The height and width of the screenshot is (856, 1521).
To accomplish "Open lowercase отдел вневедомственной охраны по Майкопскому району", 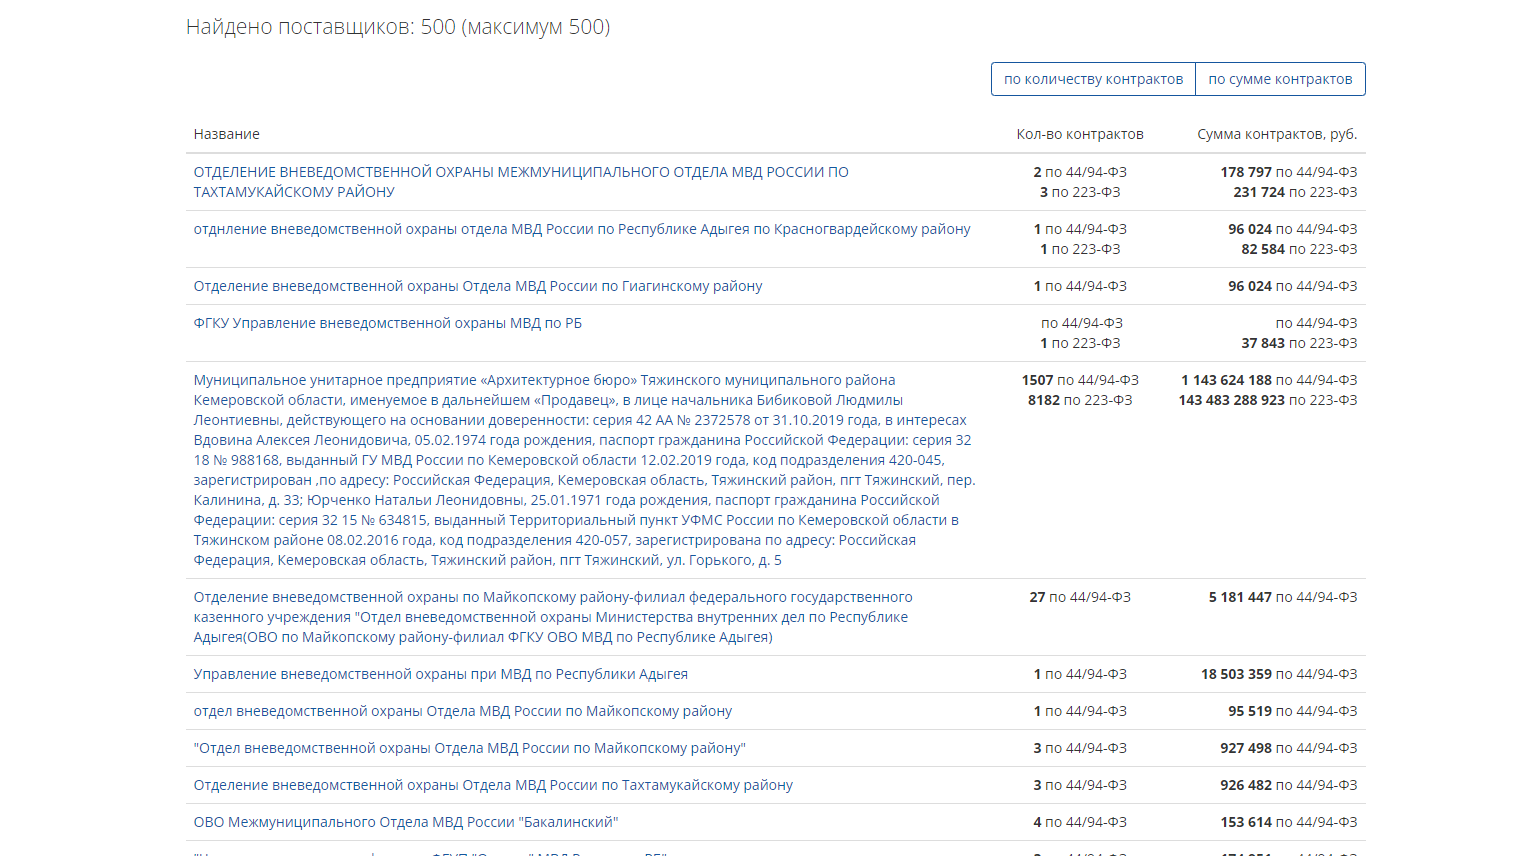I will [x=463, y=711].
